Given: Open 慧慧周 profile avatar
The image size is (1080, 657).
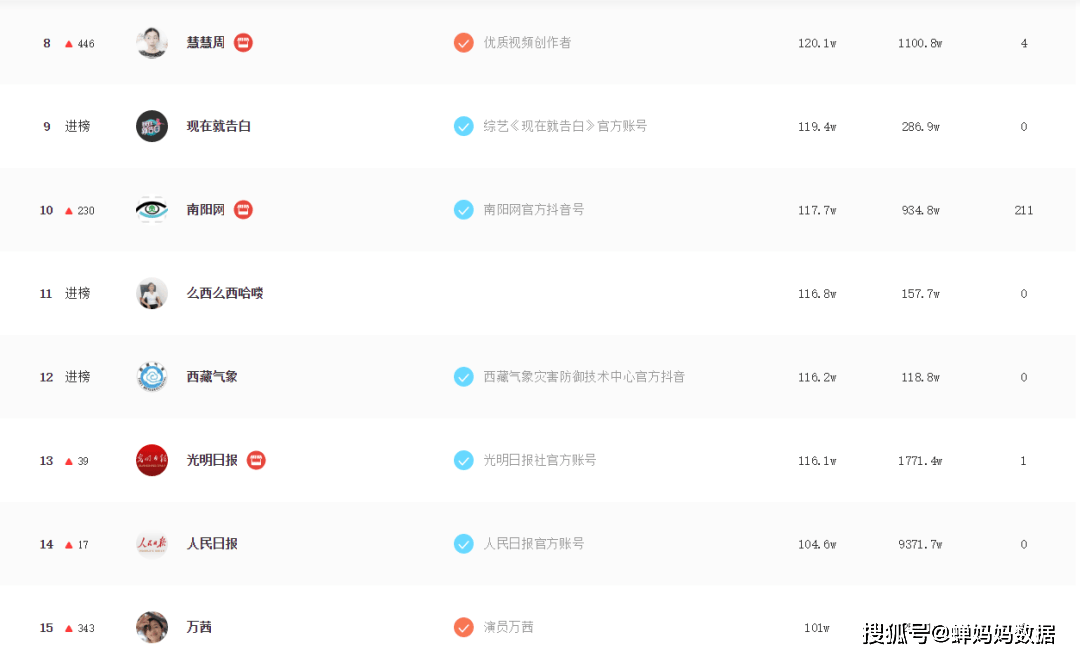Looking at the screenshot, I should (x=152, y=43).
